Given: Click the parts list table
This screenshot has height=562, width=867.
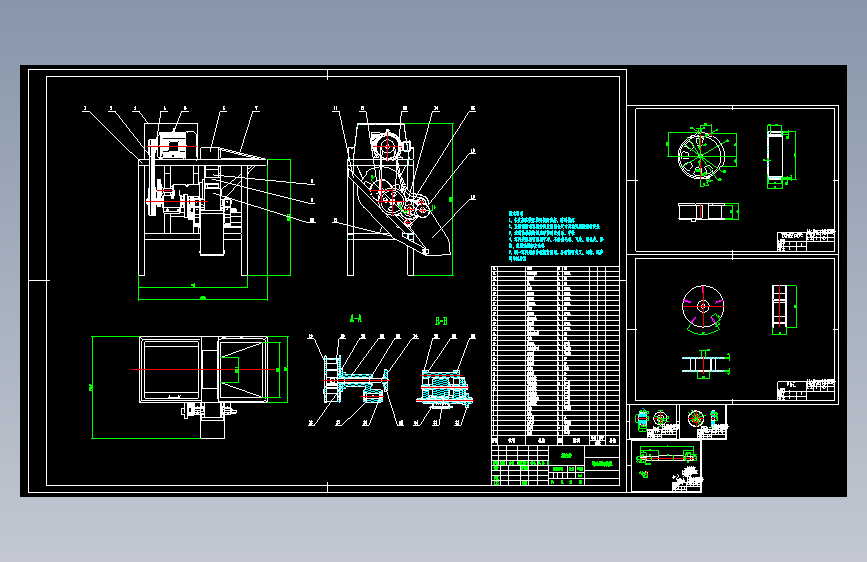Looking at the screenshot, I should (x=555, y=355).
